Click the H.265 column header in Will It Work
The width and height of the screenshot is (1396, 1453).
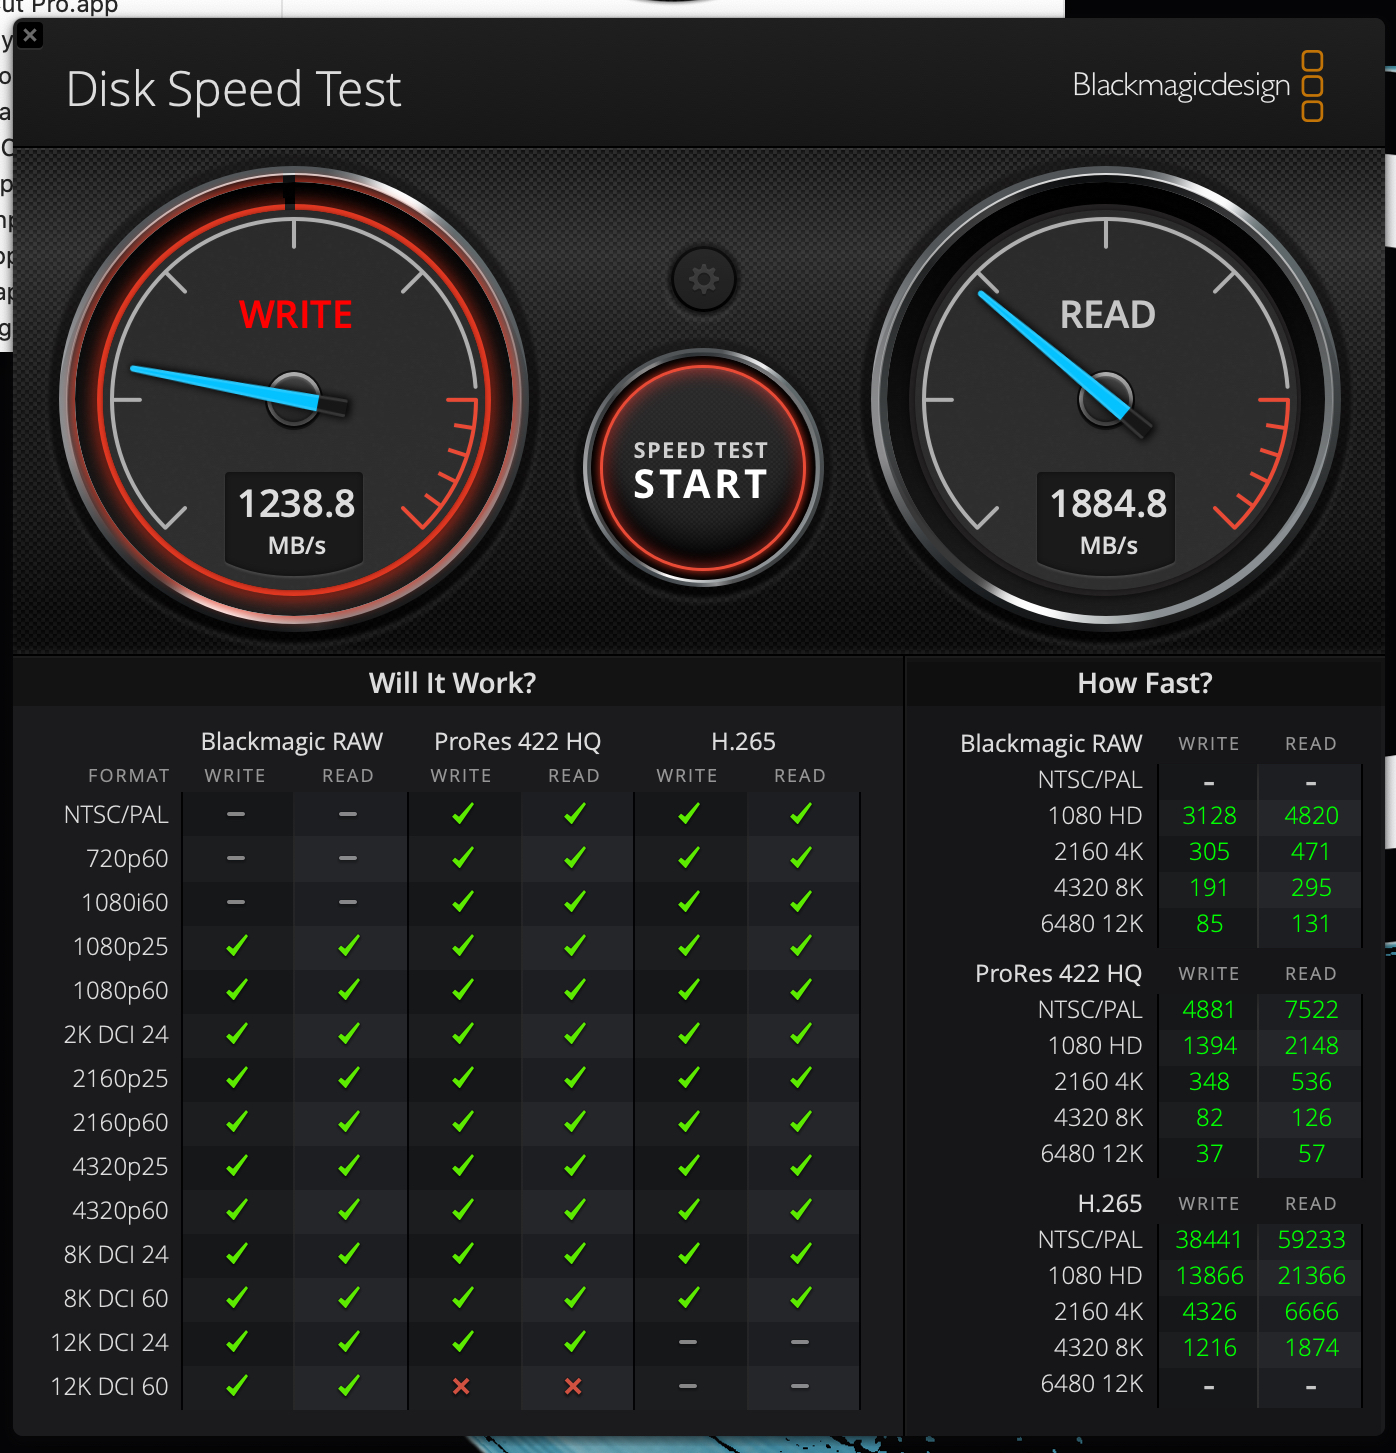coord(743,742)
